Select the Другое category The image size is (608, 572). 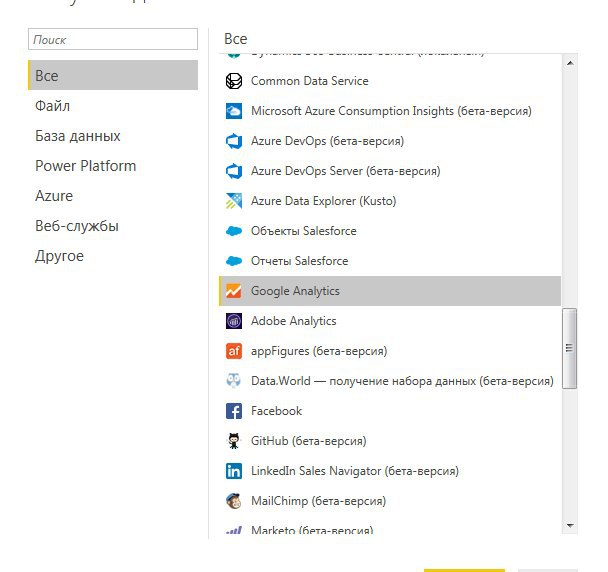[113, 256]
